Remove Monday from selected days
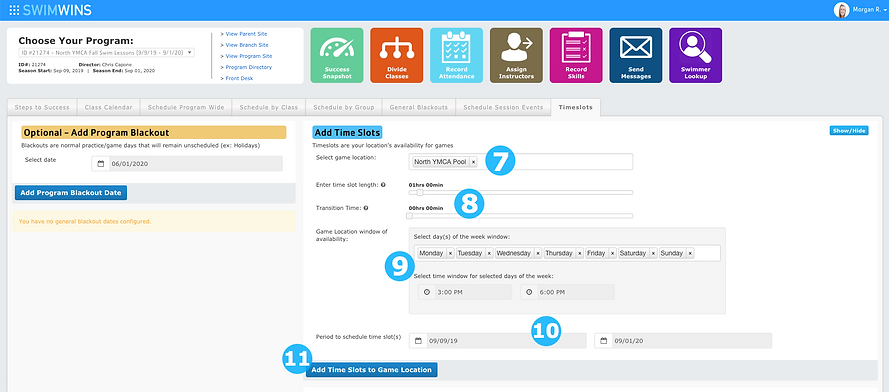 coord(450,254)
